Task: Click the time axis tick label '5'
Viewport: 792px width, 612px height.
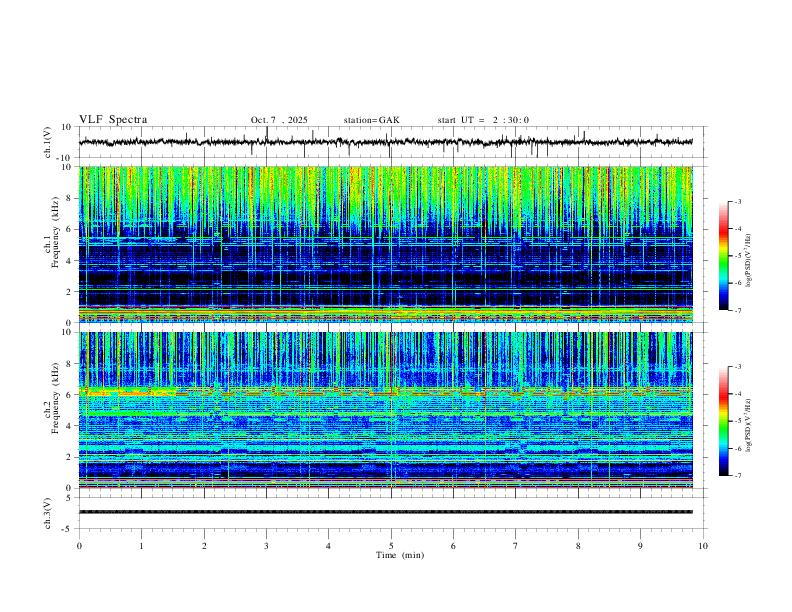Action: (391, 546)
